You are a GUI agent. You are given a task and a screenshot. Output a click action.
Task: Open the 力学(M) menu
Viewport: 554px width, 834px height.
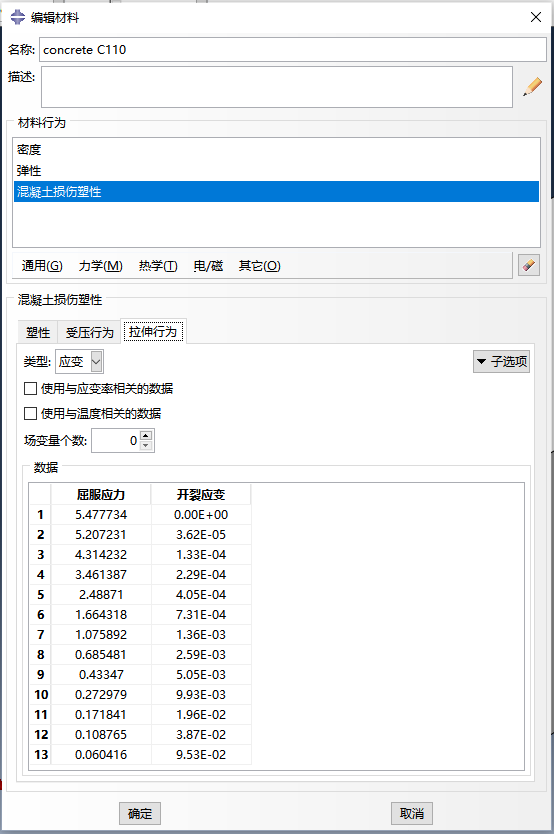click(x=100, y=265)
